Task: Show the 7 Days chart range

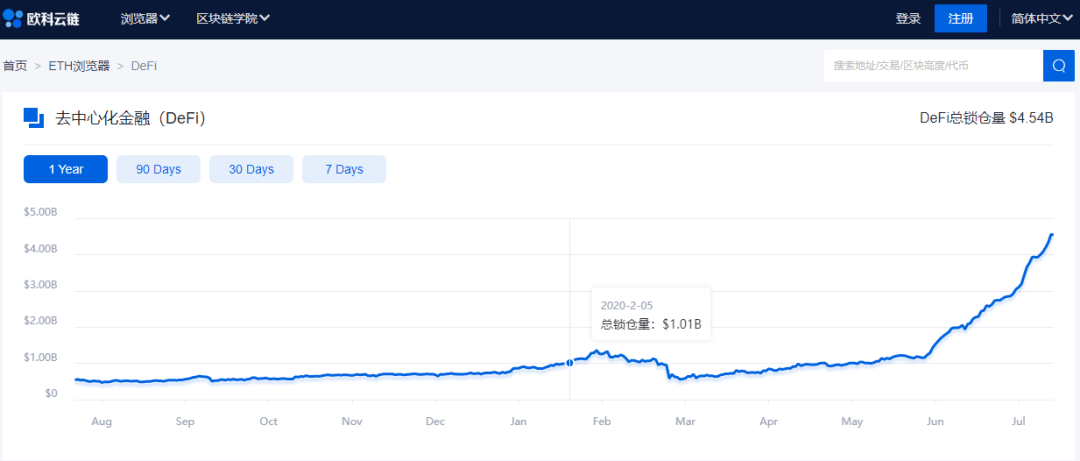Action: 344,169
